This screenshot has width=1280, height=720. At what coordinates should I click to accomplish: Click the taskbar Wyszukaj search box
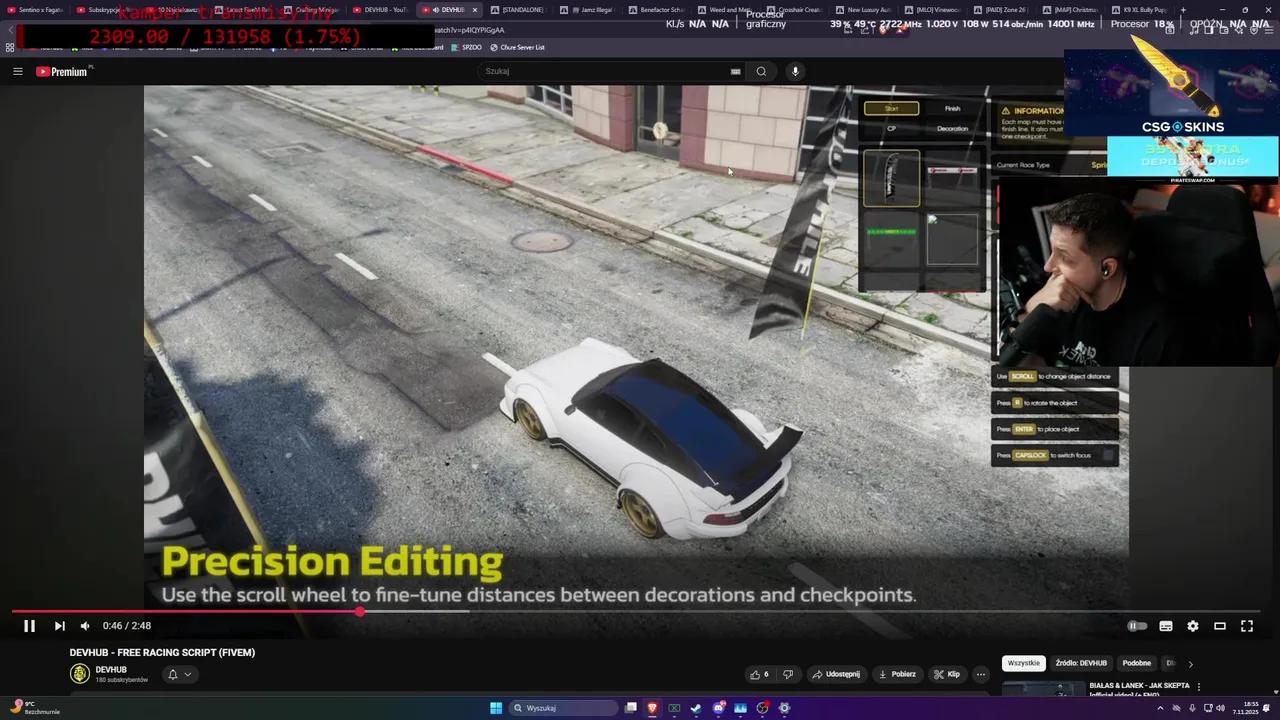click(564, 708)
